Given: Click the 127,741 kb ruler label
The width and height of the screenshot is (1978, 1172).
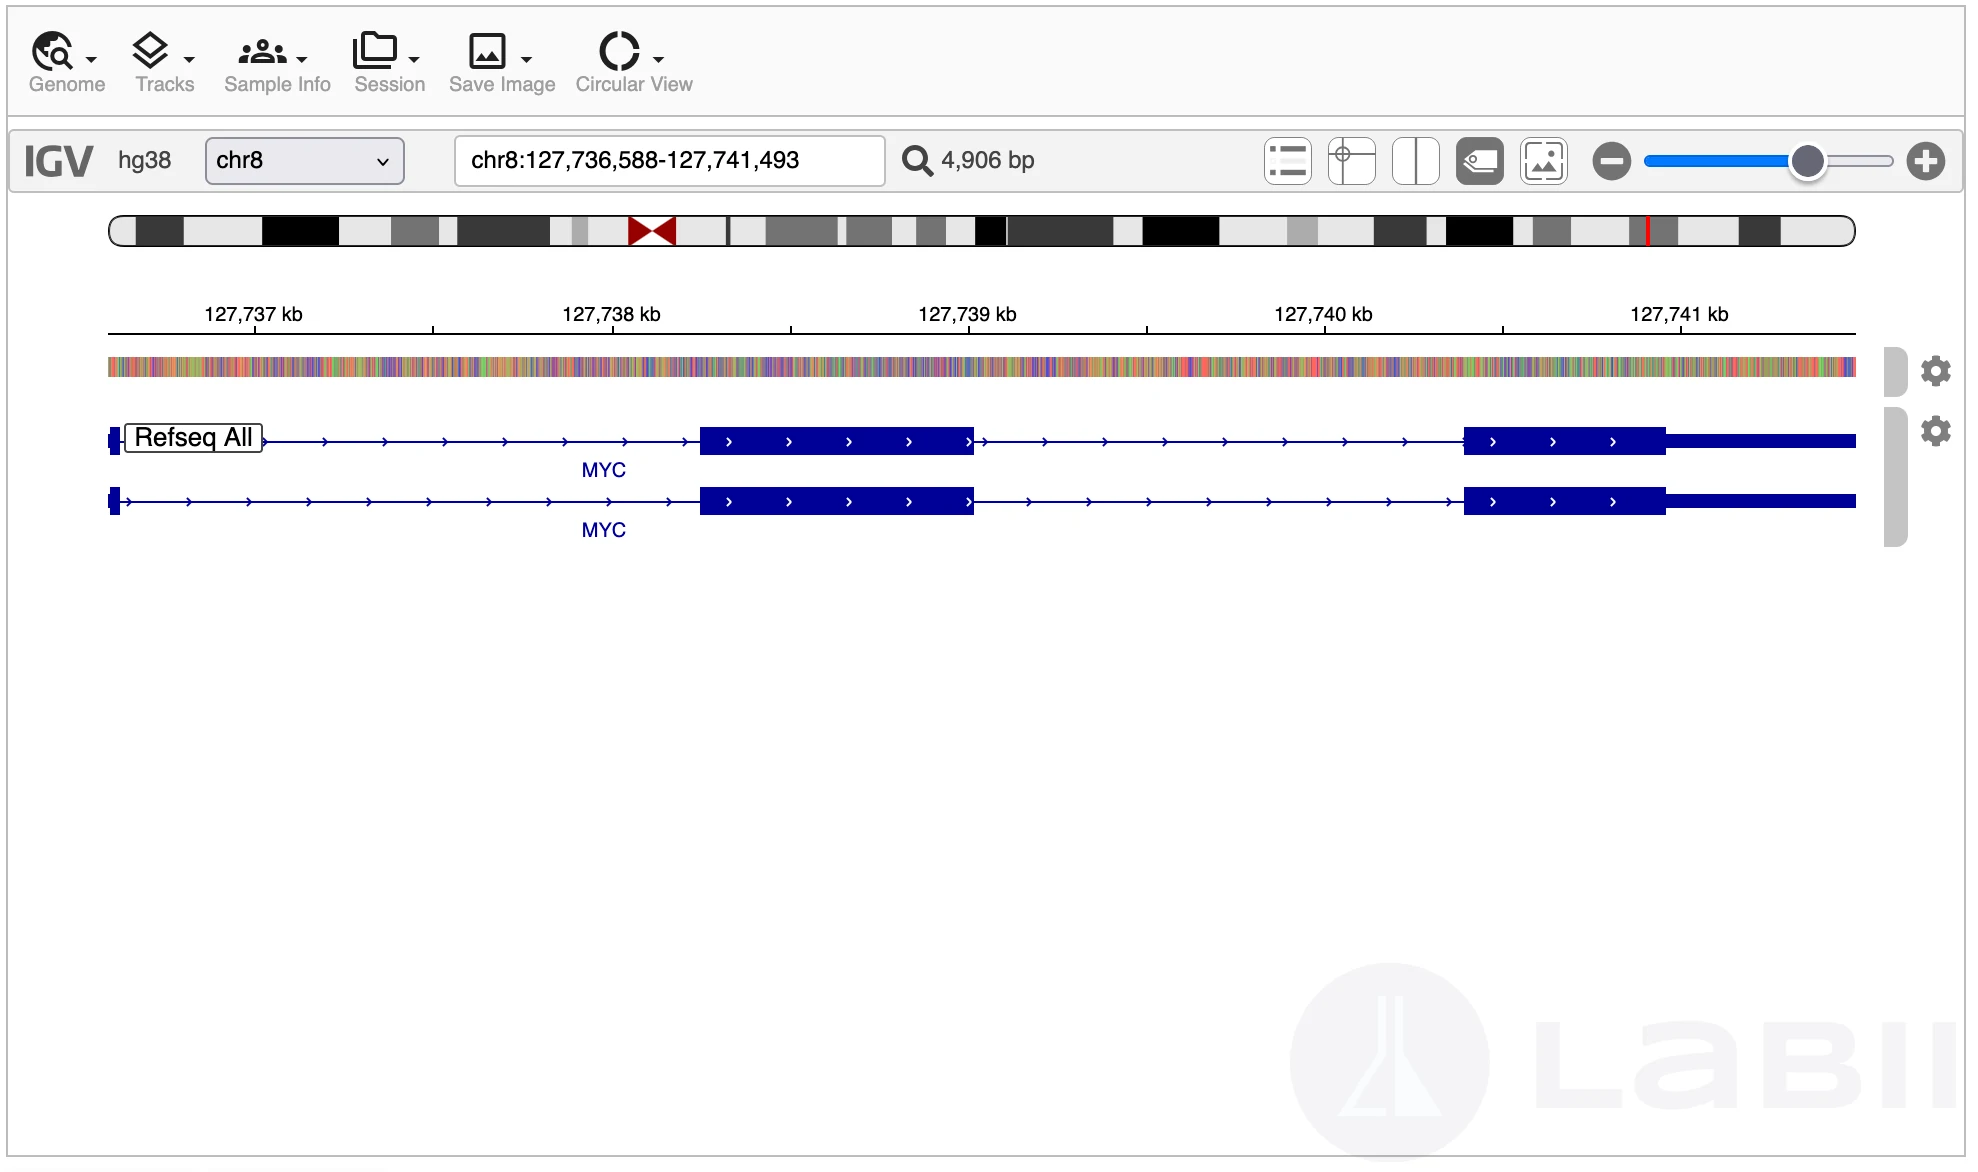Looking at the screenshot, I should coord(1679,314).
